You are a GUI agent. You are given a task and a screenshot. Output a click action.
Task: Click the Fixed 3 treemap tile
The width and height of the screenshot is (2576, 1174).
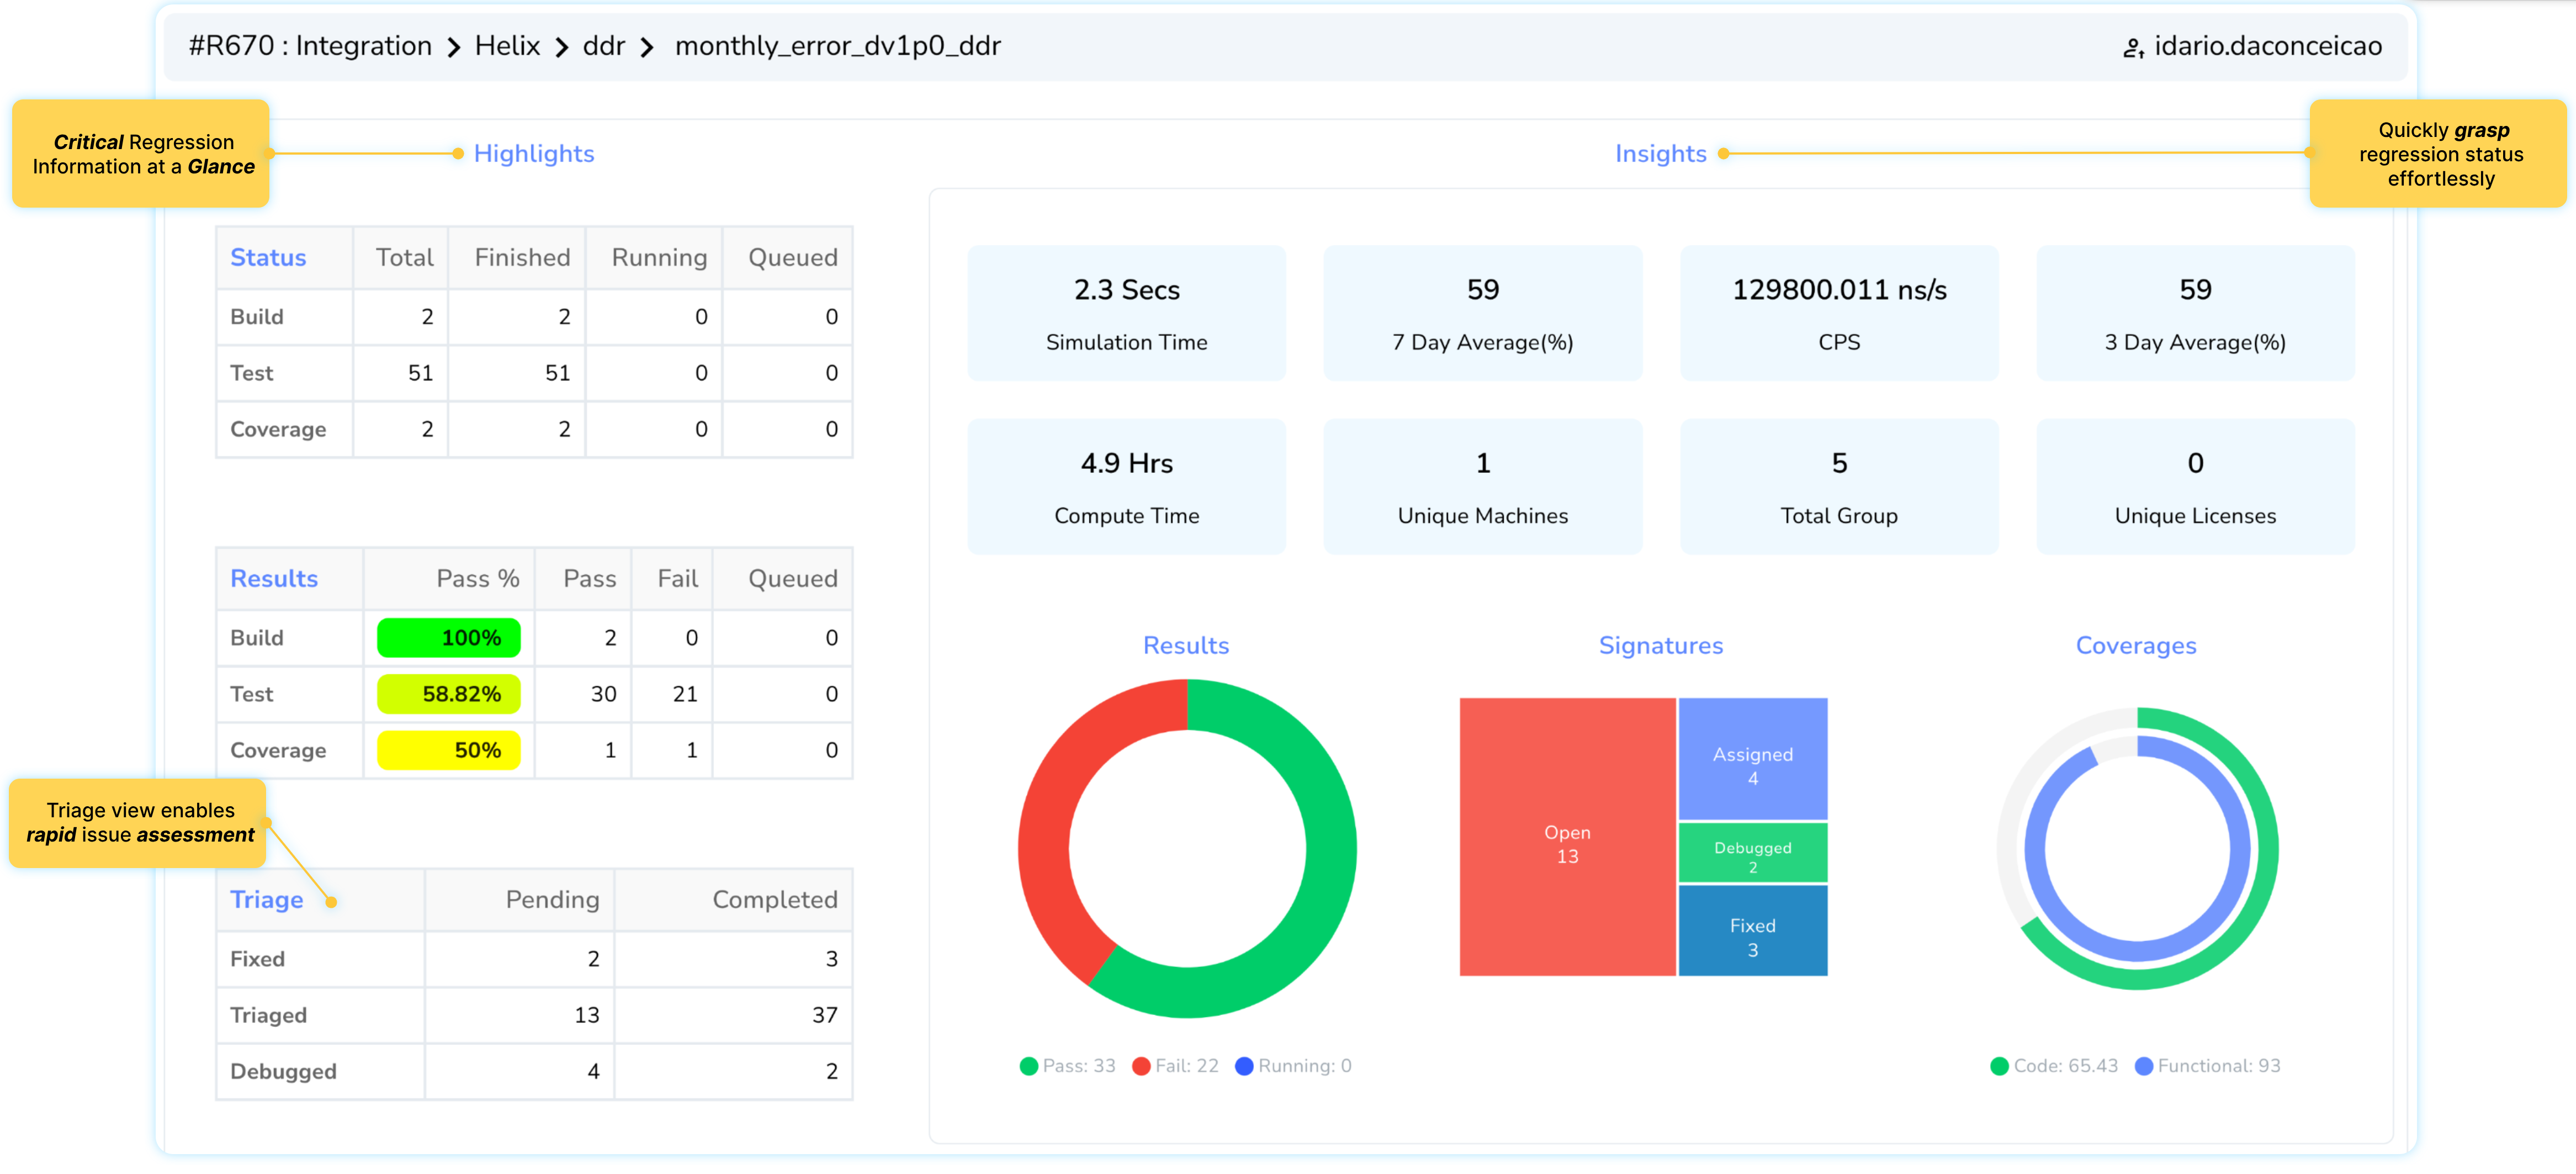click(1752, 932)
